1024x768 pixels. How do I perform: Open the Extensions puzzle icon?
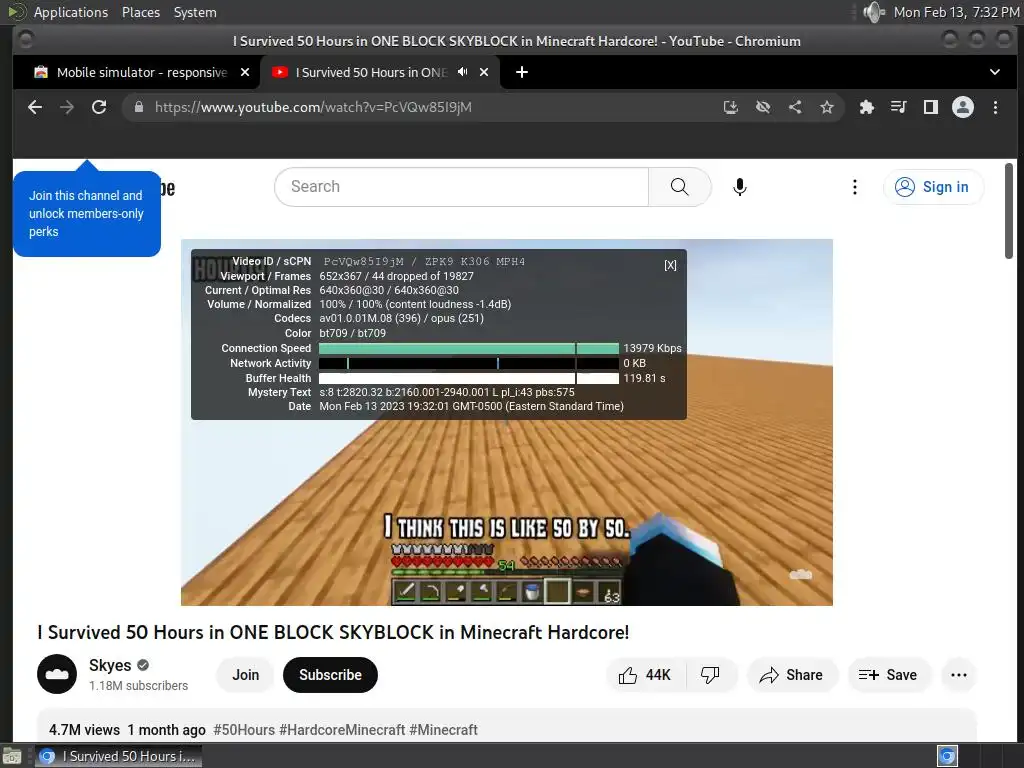coord(867,107)
